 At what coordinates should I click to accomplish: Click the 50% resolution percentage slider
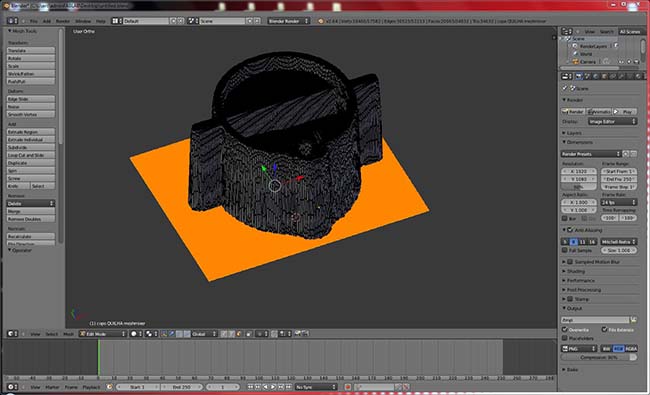(x=578, y=187)
